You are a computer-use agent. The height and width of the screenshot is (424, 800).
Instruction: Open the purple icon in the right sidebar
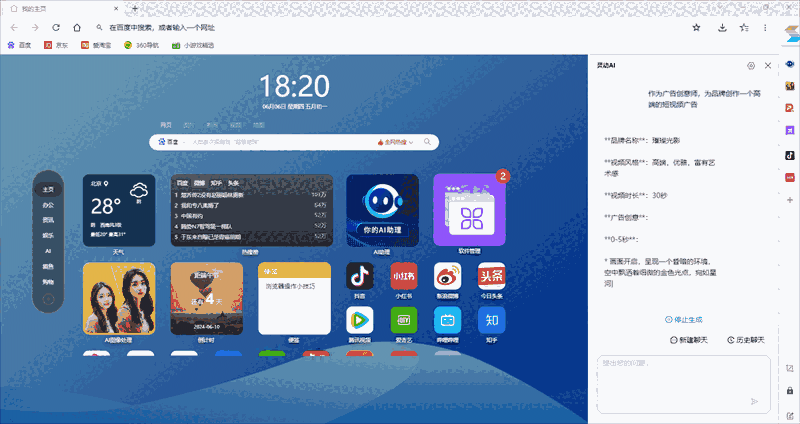pos(790,131)
